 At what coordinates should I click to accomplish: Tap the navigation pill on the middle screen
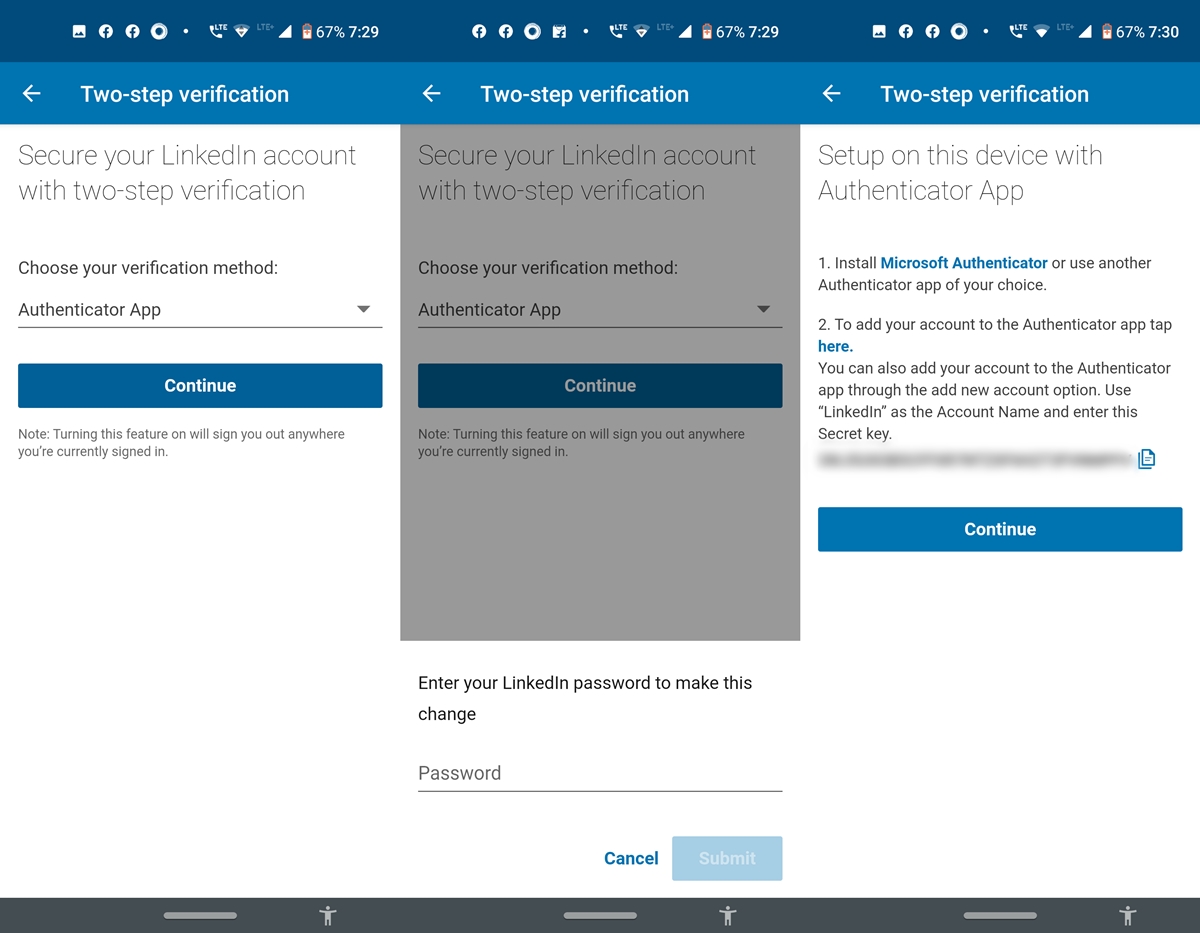(x=600, y=915)
